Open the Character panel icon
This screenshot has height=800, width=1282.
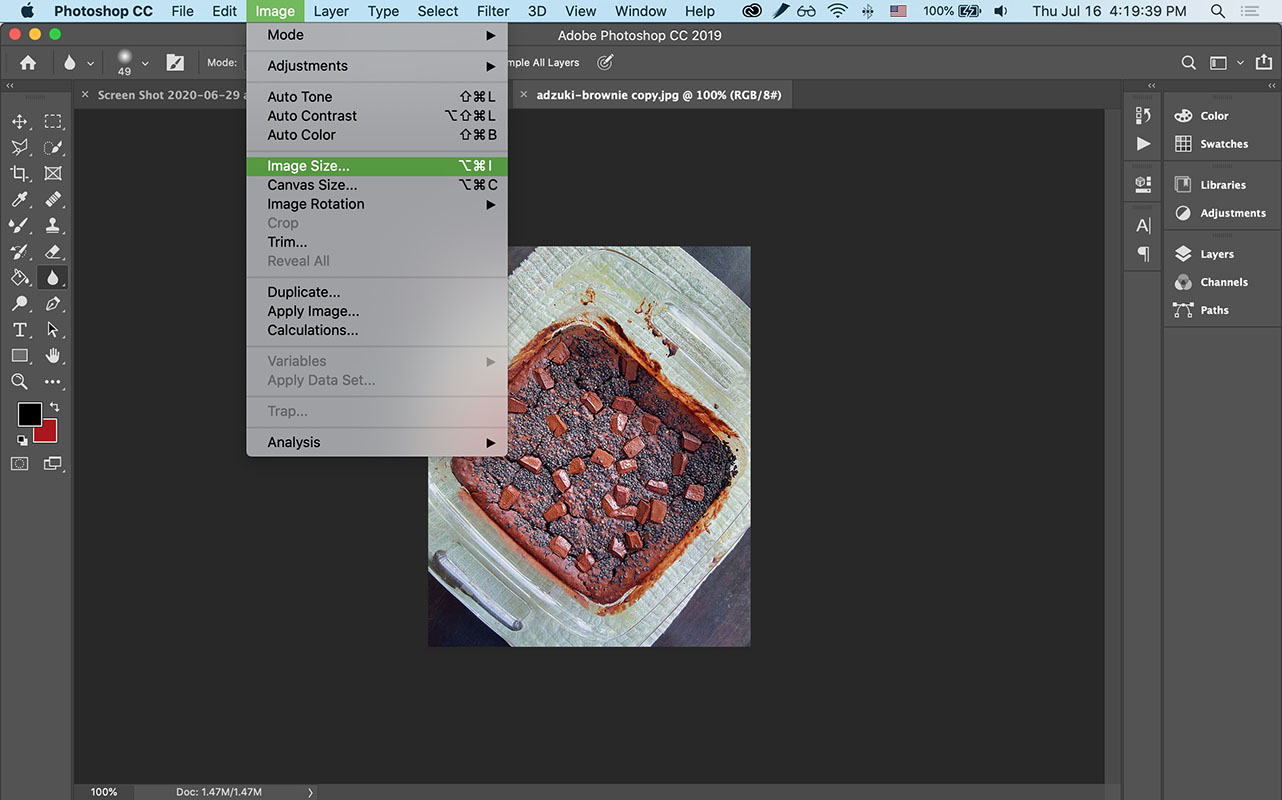(x=1142, y=225)
